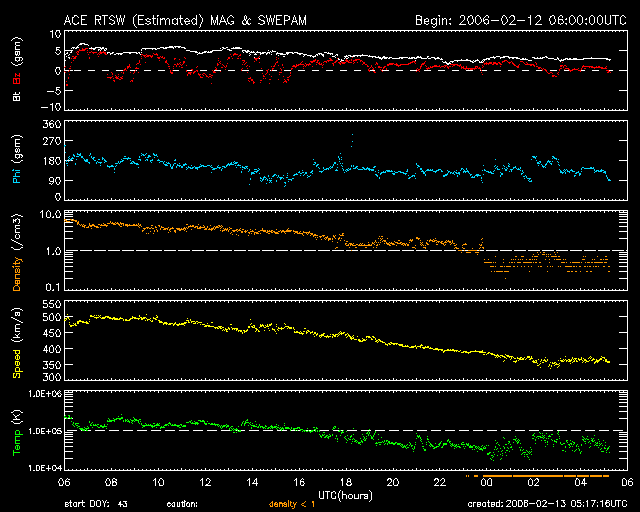640x512 pixels.
Task: Click the '14' hour tick label on the x-axis
Action: (x=252, y=482)
